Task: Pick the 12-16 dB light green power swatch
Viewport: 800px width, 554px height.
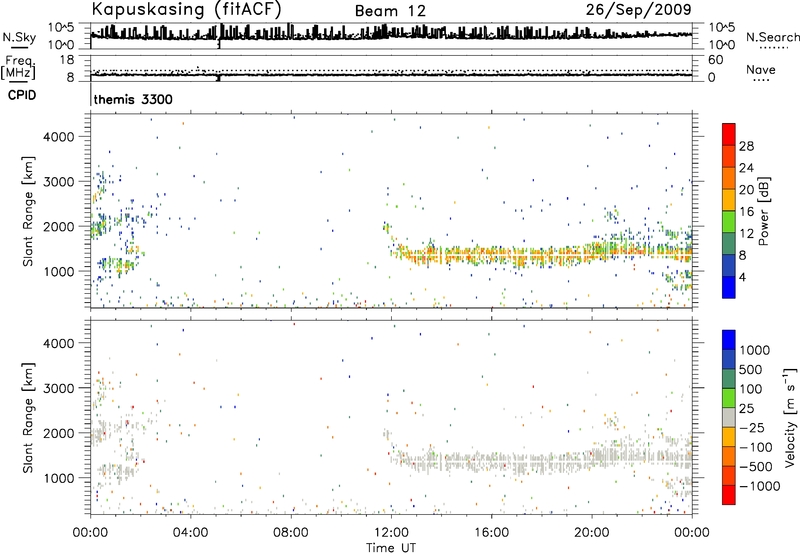Action: 729,222
